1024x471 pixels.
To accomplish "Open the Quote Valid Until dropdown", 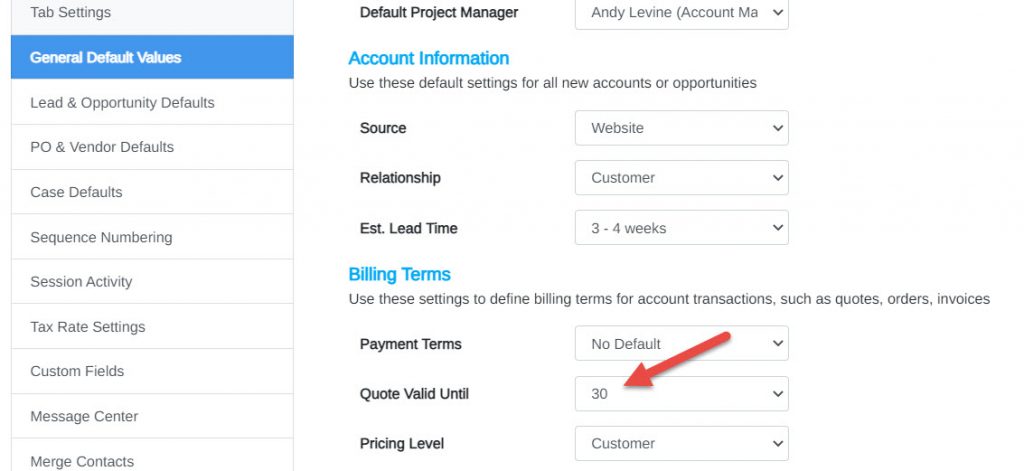I will 681,394.
